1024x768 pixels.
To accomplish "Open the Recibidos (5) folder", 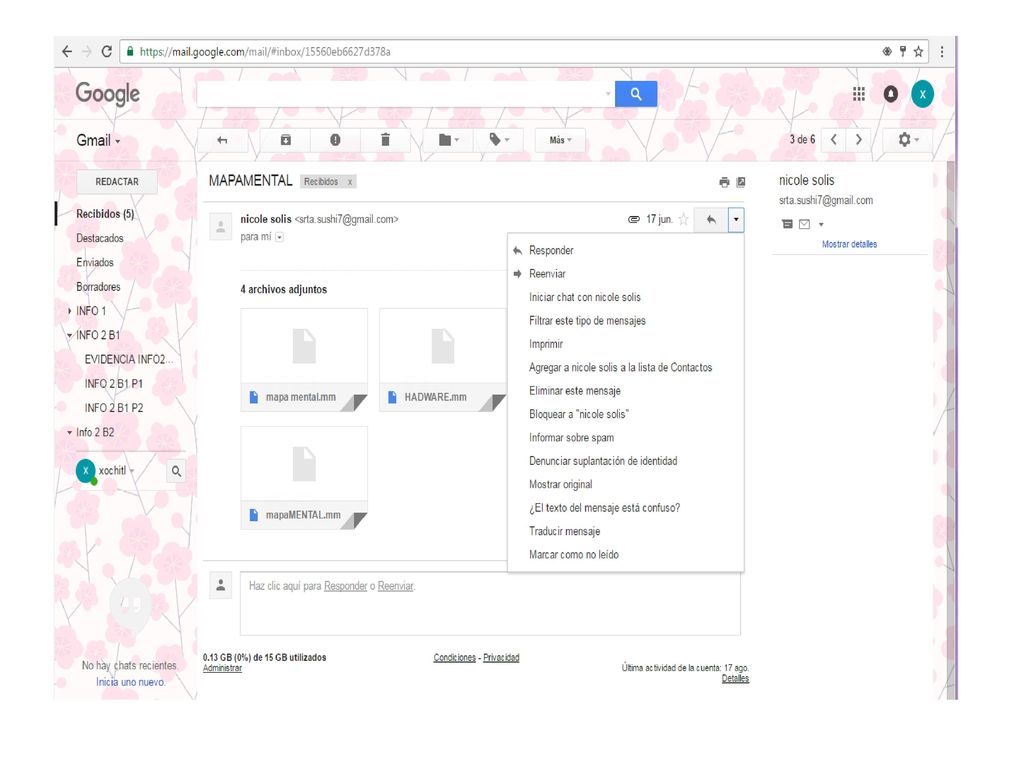I will tap(105, 214).
